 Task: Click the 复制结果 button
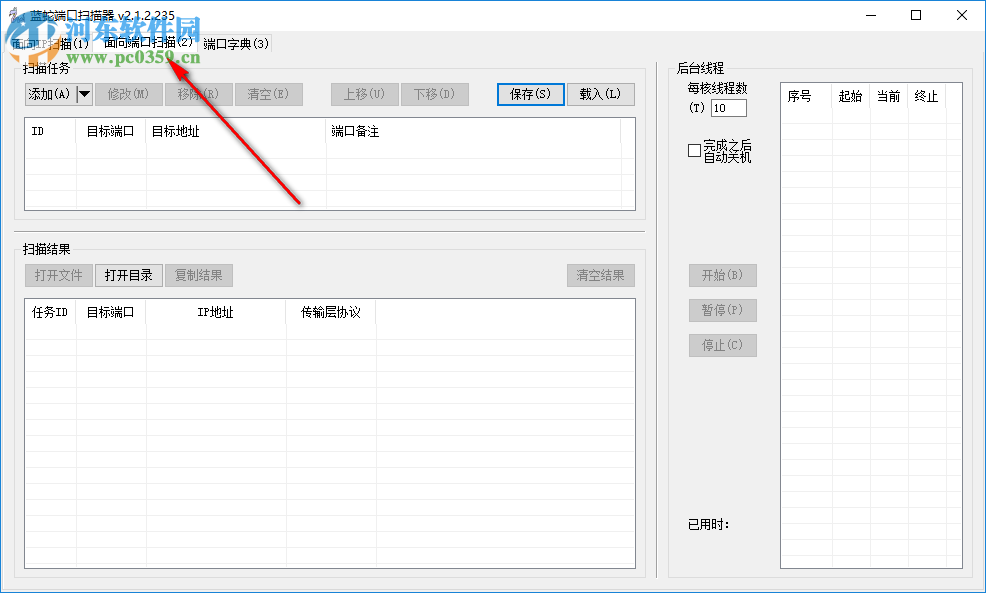[199, 275]
